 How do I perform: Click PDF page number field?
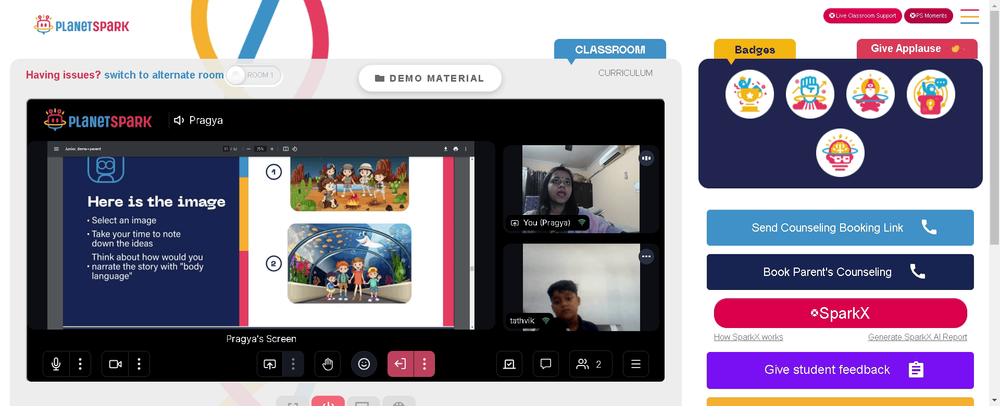tap(226, 149)
